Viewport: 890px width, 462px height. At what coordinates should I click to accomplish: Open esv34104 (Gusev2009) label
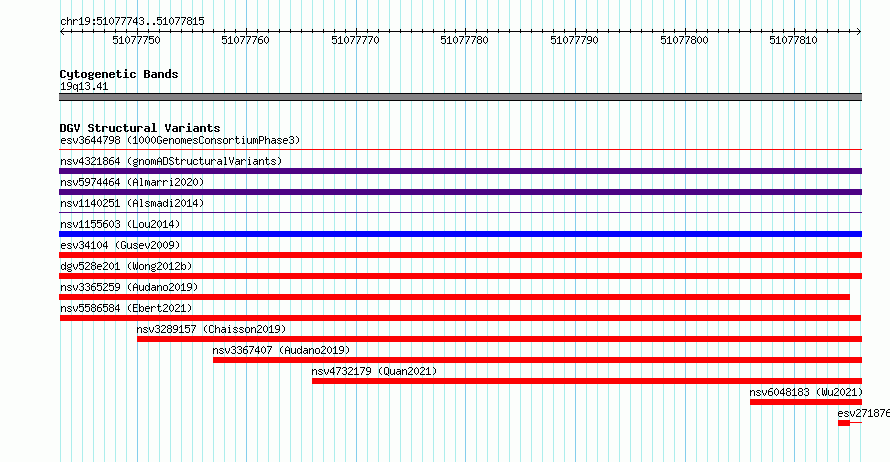(120, 245)
